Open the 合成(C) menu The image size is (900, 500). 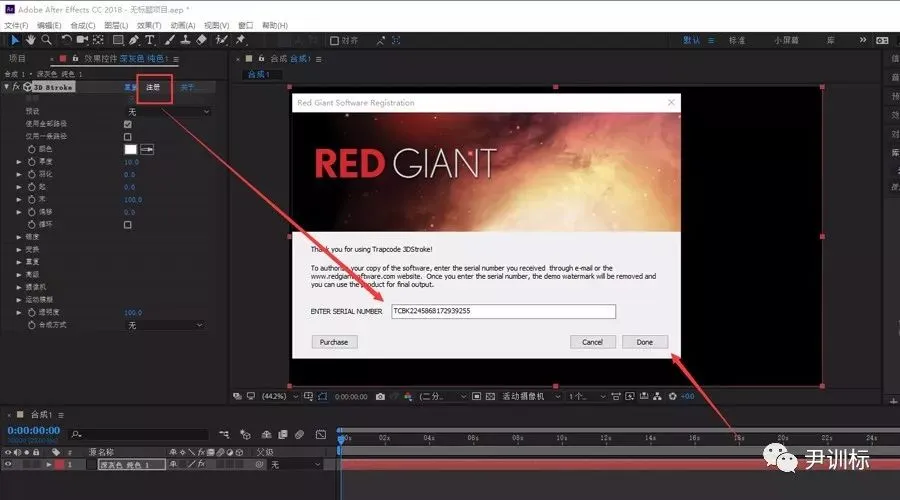click(x=83, y=25)
